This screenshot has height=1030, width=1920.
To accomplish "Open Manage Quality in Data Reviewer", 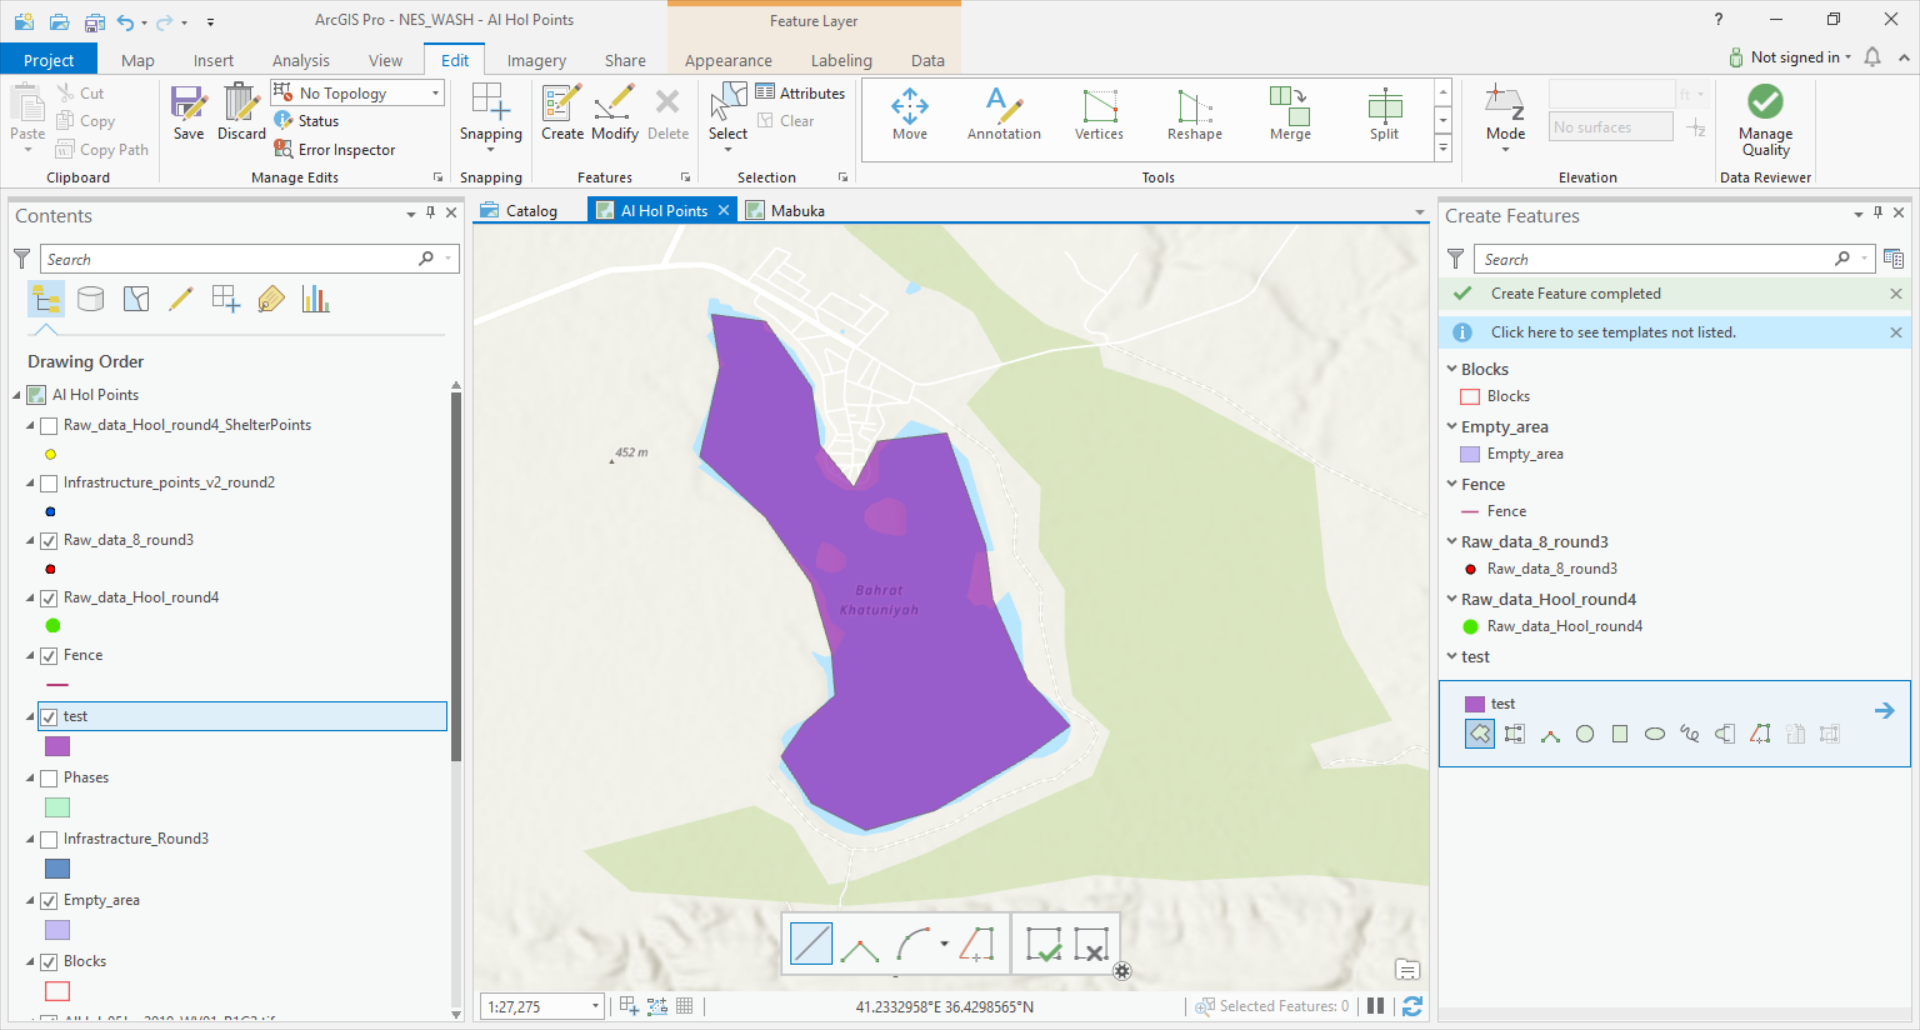I will pyautogui.click(x=1765, y=120).
